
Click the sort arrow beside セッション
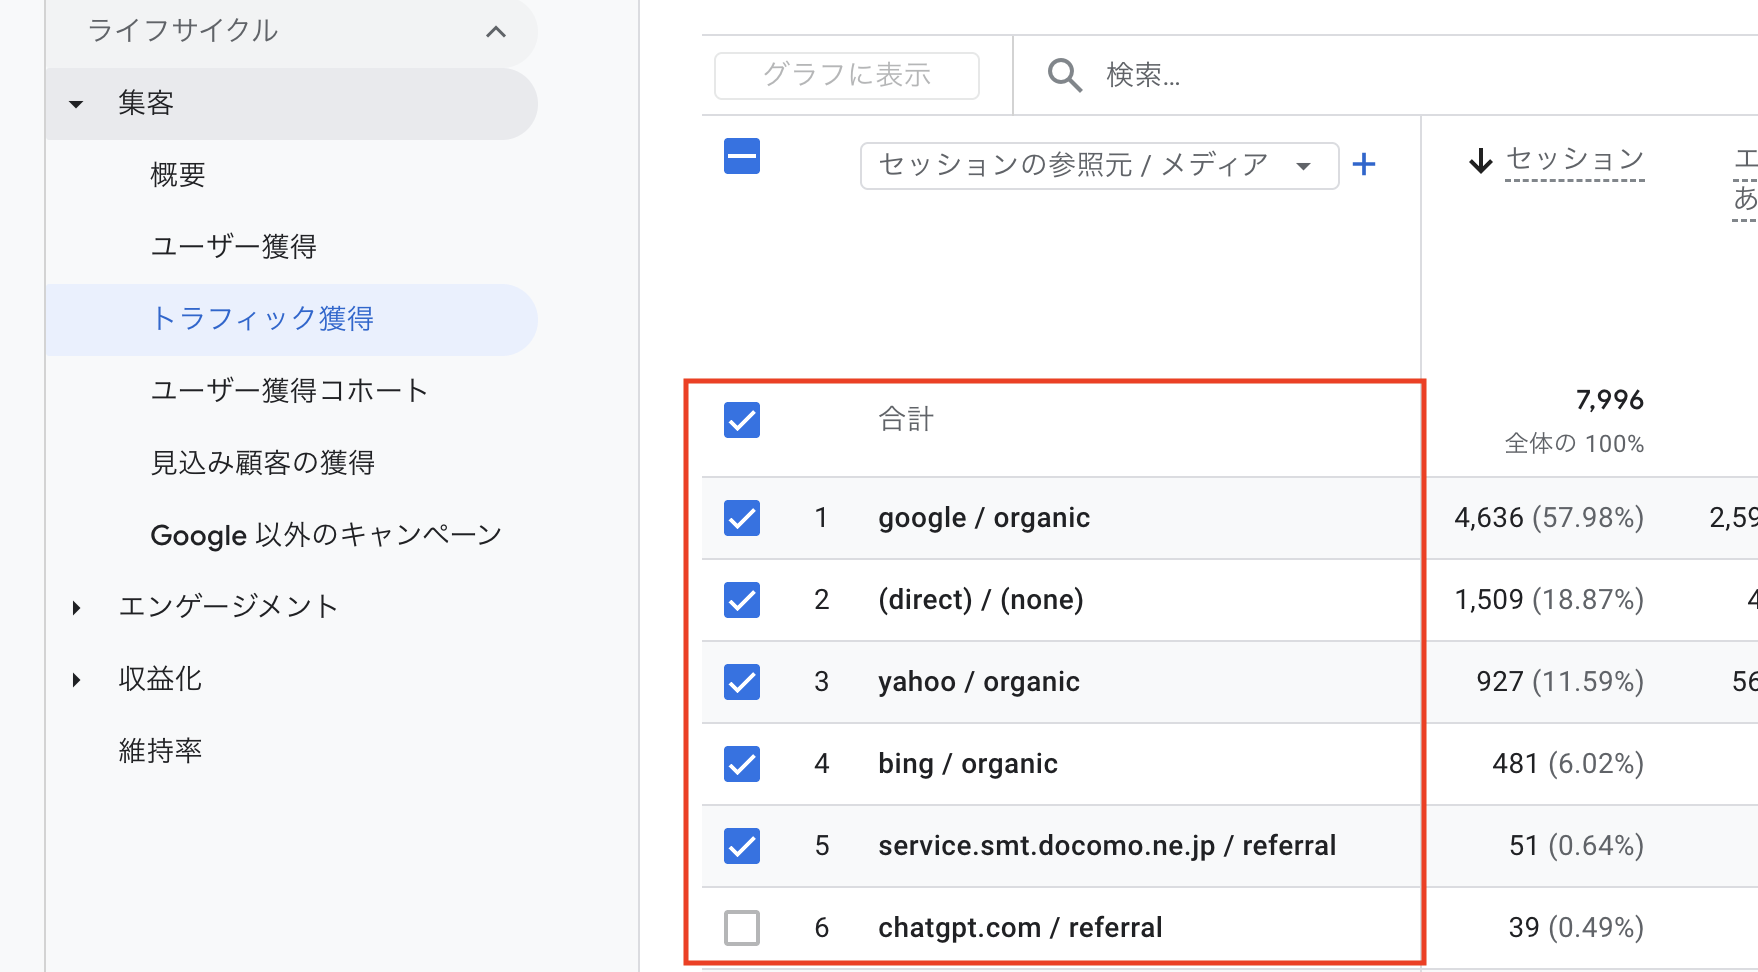pyautogui.click(x=1480, y=160)
